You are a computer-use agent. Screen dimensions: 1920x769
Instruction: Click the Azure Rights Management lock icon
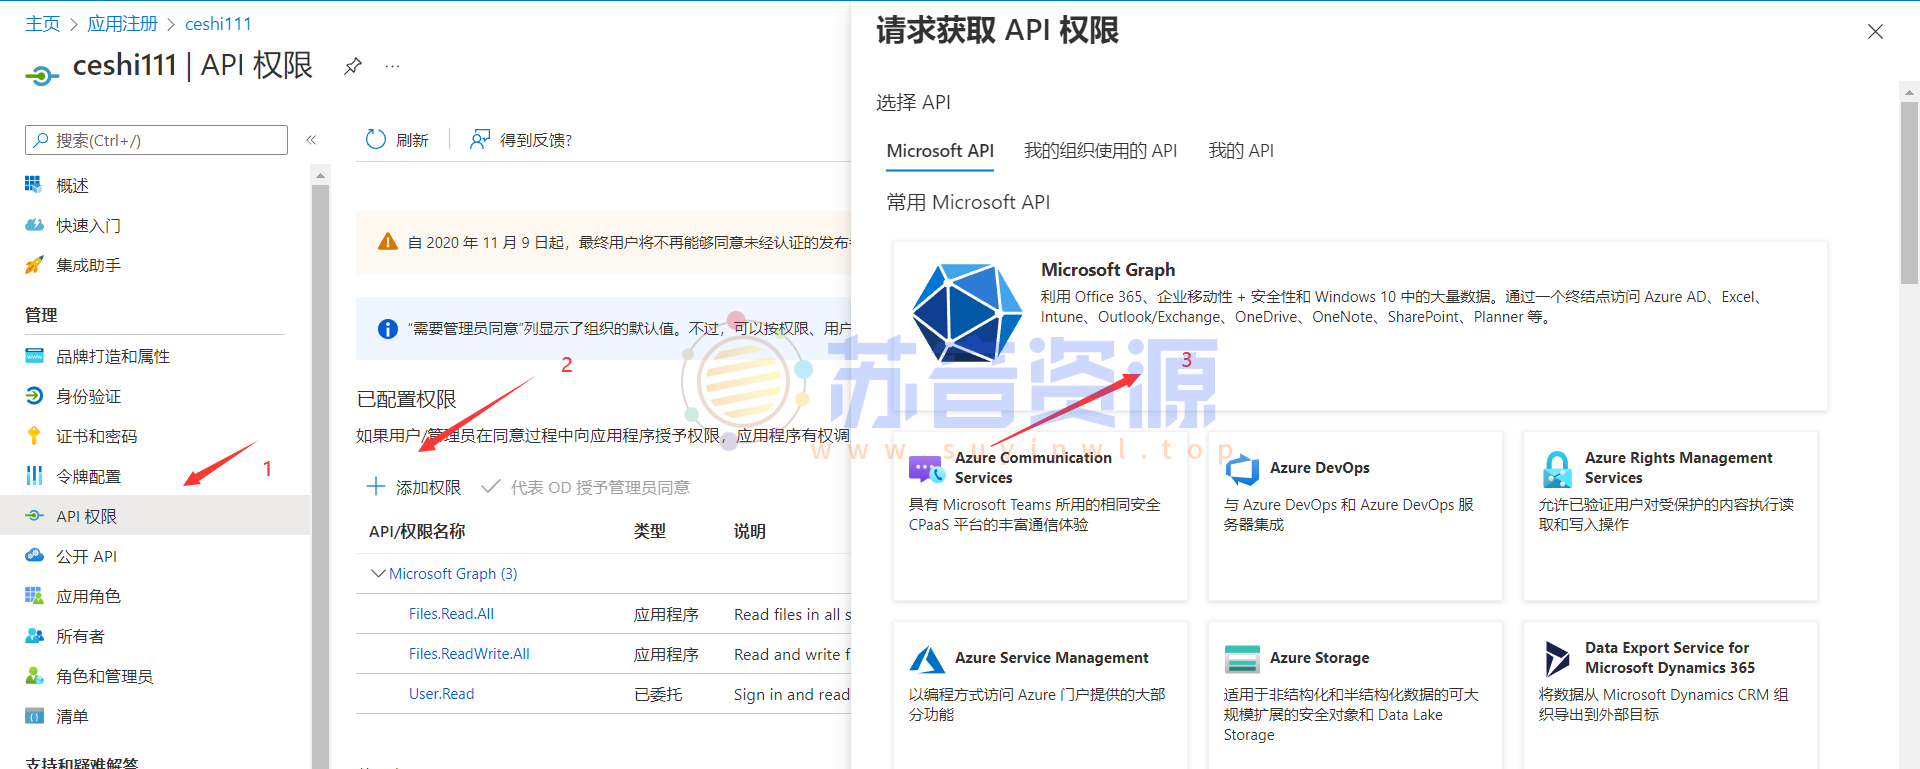pyautogui.click(x=1557, y=469)
